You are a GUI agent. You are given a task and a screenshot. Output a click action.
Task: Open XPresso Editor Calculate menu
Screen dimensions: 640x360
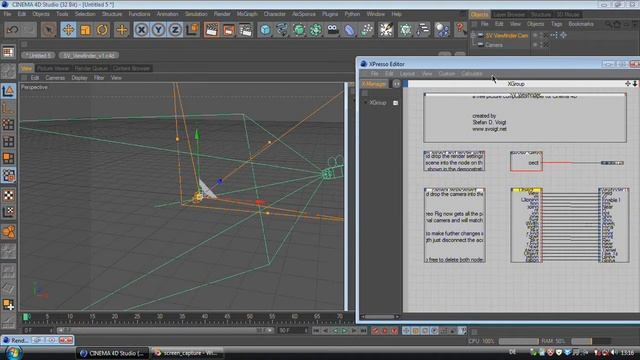coord(471,74)
